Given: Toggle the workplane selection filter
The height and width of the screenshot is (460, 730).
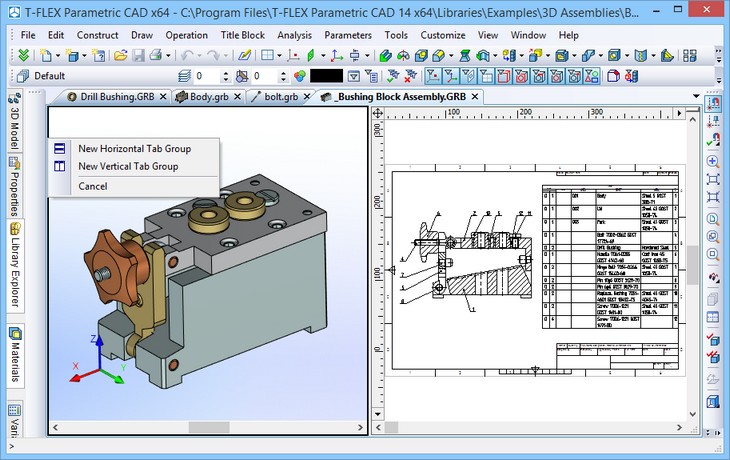Looking at the screenshot, I should pyautogui.click(x=468, y=76).
